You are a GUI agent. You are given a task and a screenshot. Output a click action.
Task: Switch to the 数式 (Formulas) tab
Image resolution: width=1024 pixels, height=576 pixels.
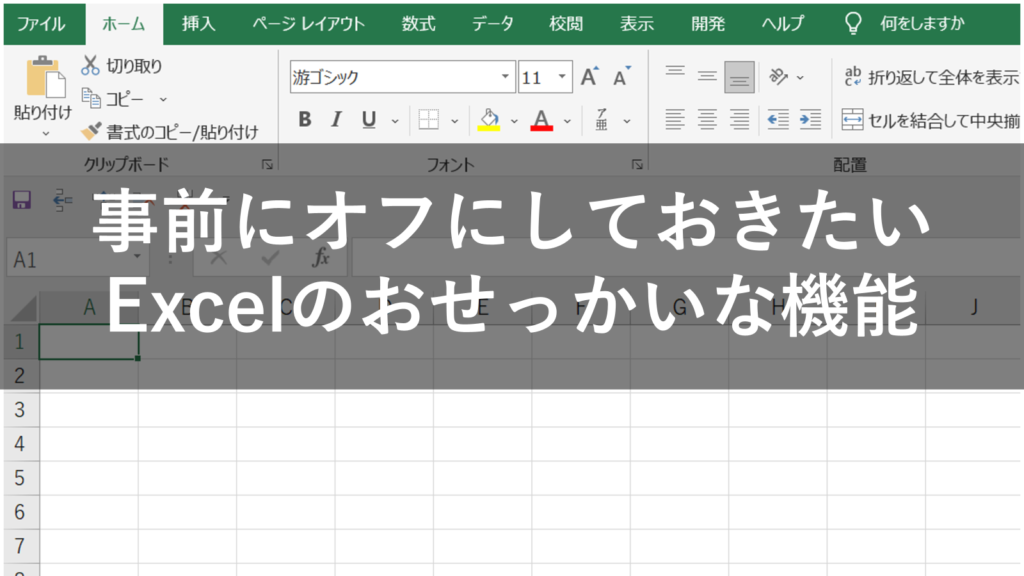tap(419, 24)
